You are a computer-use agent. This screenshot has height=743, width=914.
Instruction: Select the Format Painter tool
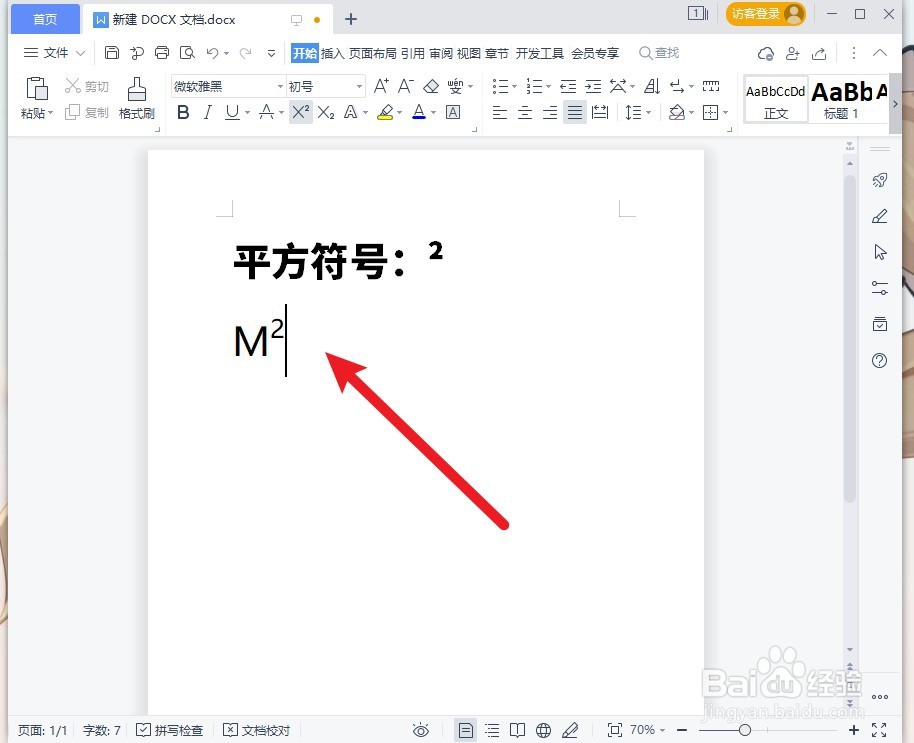click(136, 98)
